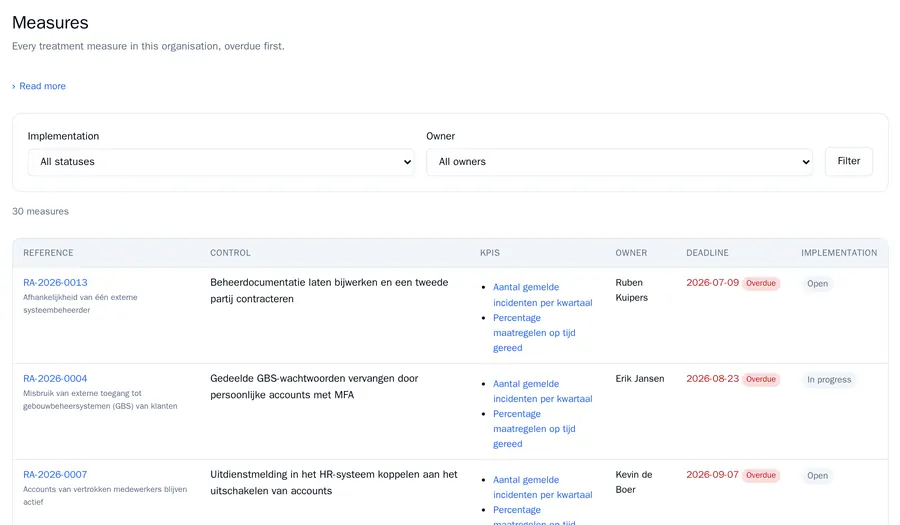Screen dimensions: 900x525
Task: Open measure RA-2026-0004
Action: point(55,379)
